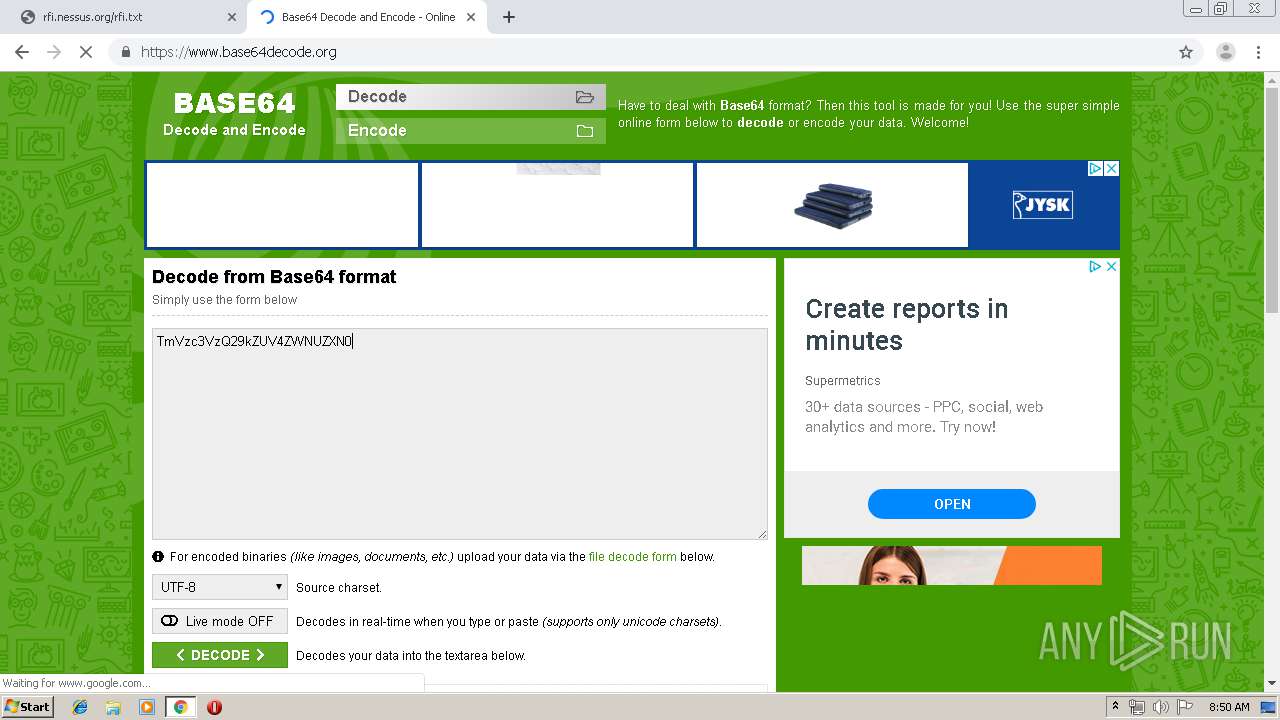Grab the textarea resize handle
The height and width of the screenshot is (720, 1280).
[762, 534]
